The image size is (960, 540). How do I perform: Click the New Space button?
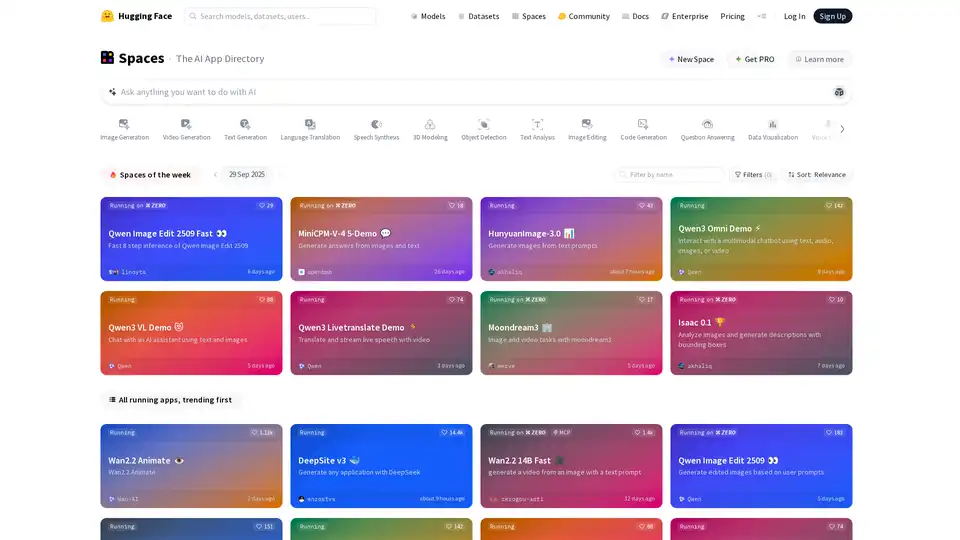(x=691, y=59)
